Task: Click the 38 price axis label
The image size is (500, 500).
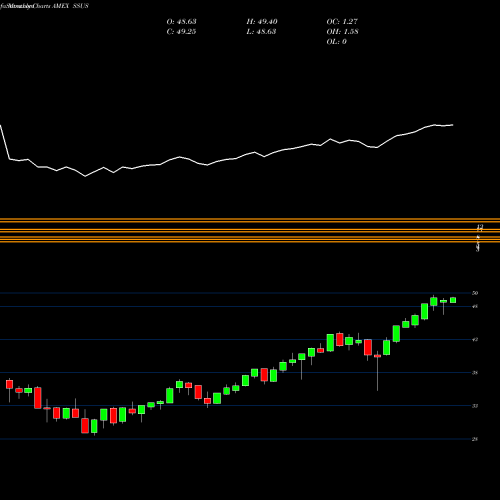Action: coord(475,373)
